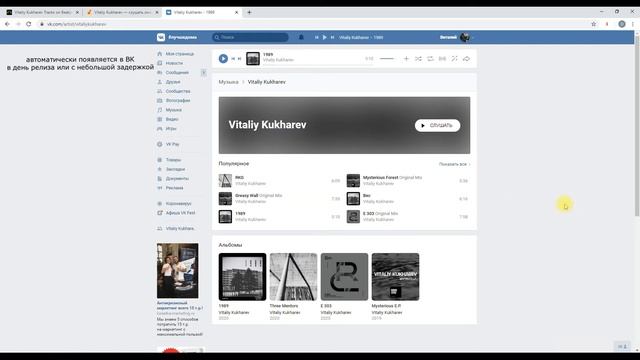Image resolution: width=640 pixels, height=360 pixels.
Task: Focus the VK search field
Action: coord(250,37)
